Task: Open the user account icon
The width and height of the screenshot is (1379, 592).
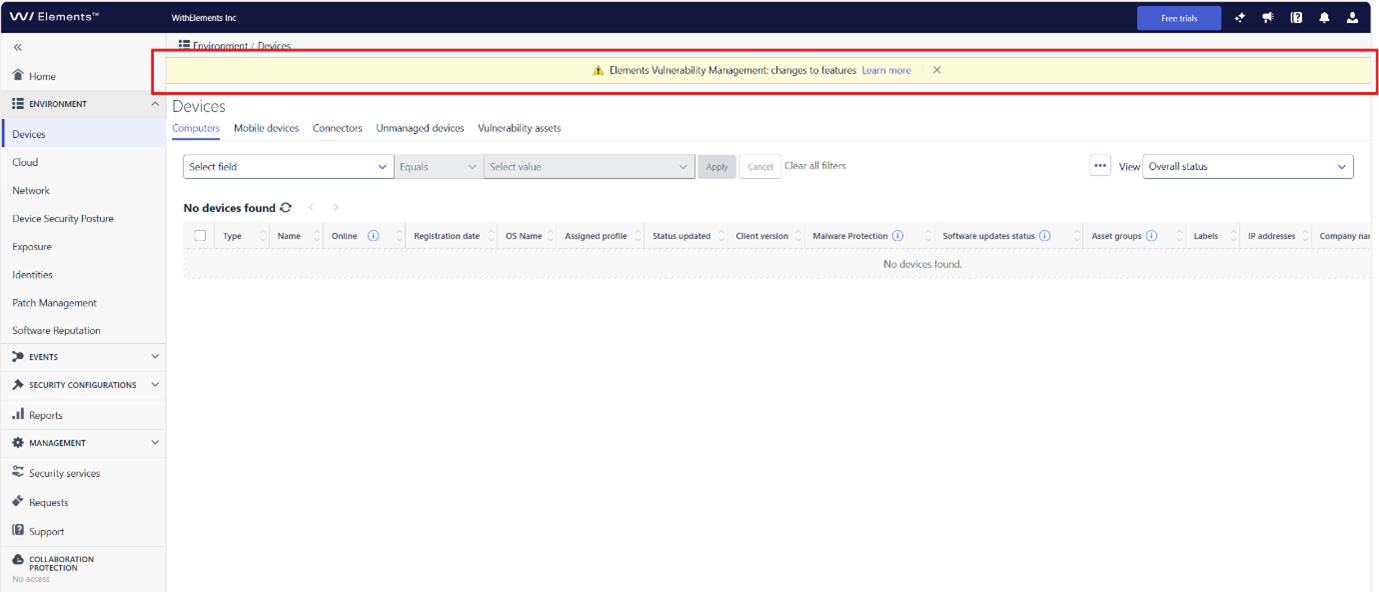Action: coord(1352,18)
